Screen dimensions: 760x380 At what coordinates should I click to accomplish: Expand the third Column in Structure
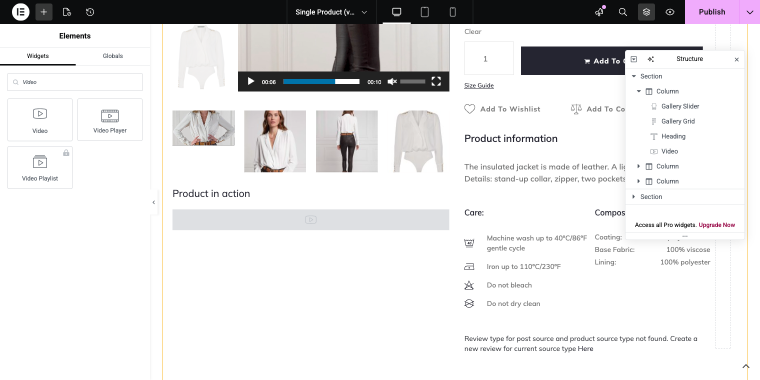point(638,181)
